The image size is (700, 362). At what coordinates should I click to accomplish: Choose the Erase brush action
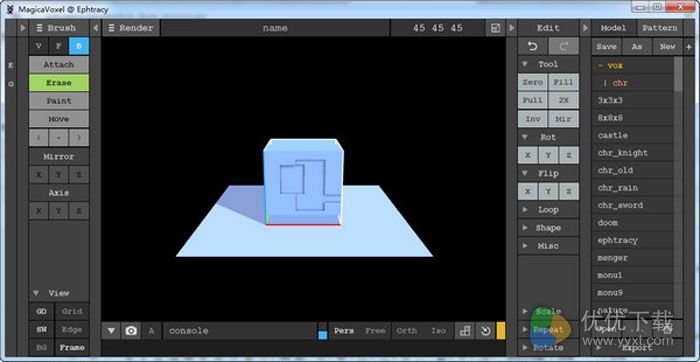pyautogui.click(x=59, y=83)
